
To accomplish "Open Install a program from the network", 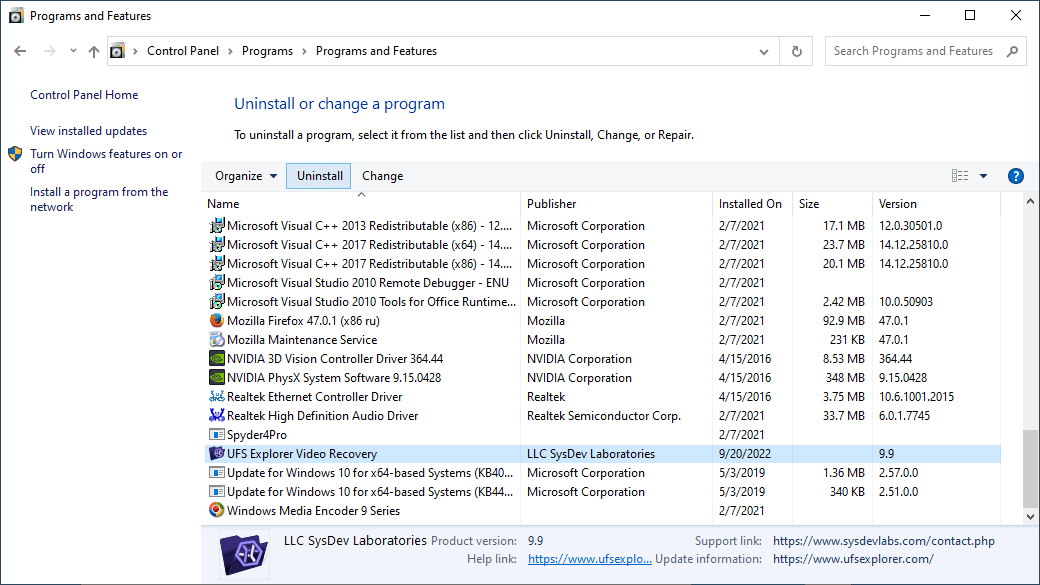I will (x=99, y=199).
